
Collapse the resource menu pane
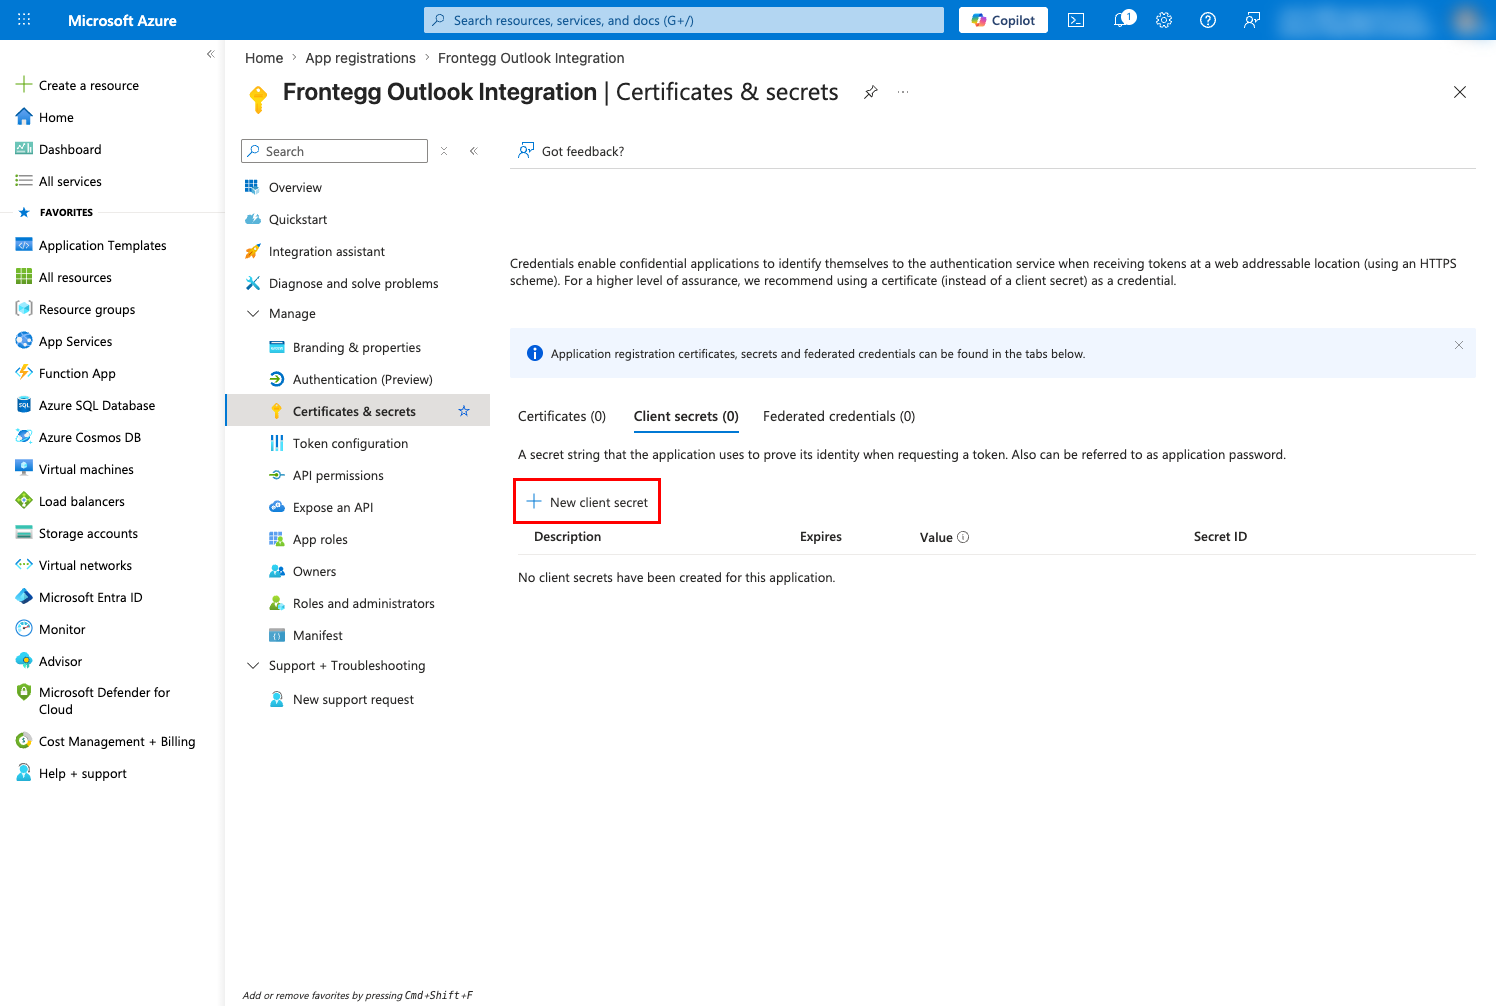click(x=474, y=151)
